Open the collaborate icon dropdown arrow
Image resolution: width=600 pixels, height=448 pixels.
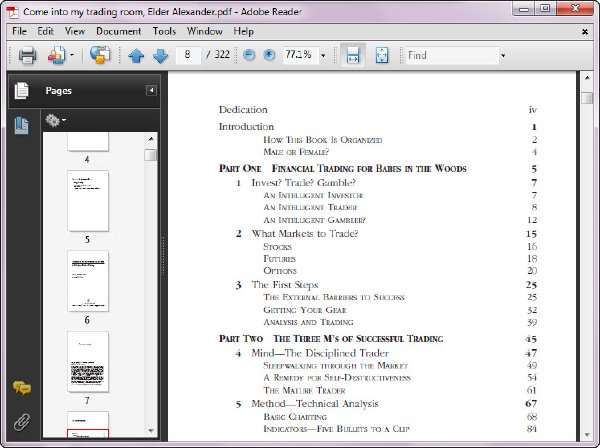coord(72,55)
